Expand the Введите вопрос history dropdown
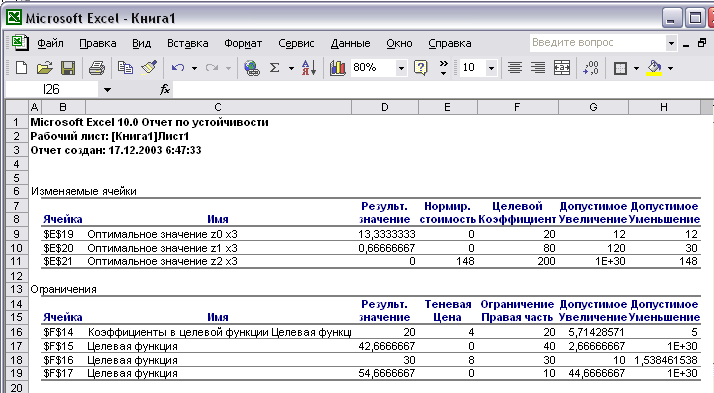Screen dimensions: 714x393 (x=671, y=43)
